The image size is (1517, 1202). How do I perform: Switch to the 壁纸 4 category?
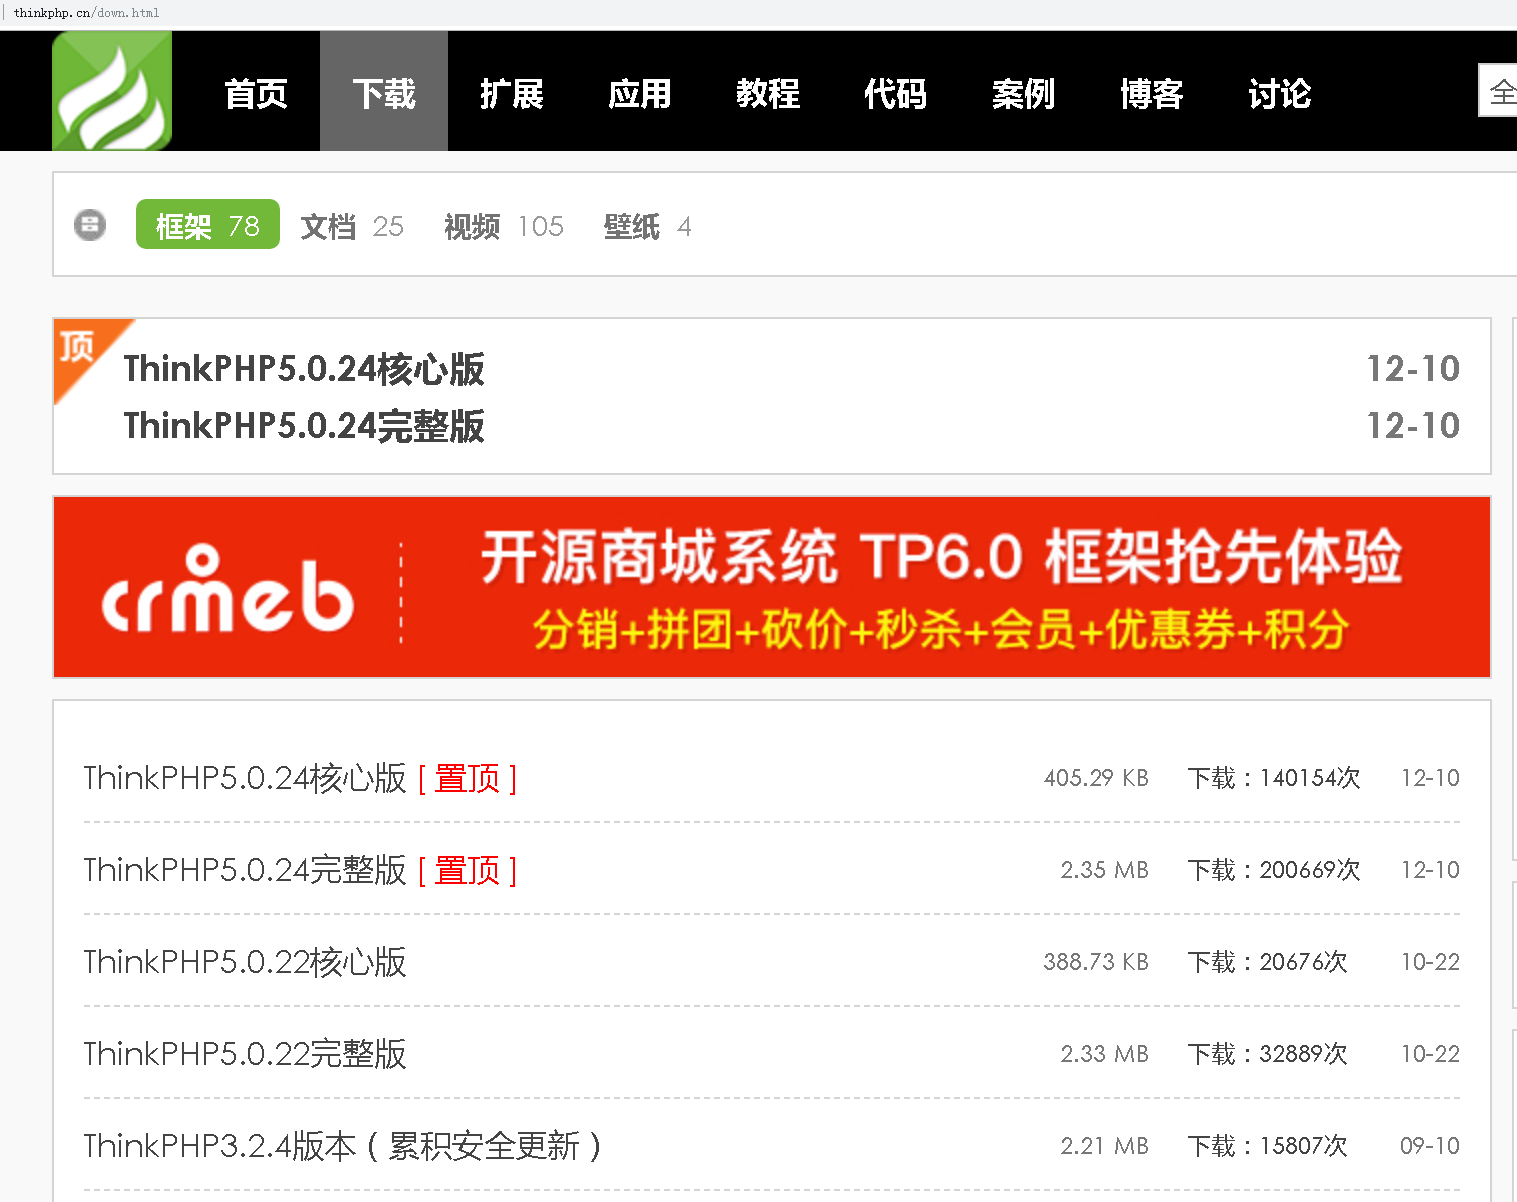click(647, 226)
